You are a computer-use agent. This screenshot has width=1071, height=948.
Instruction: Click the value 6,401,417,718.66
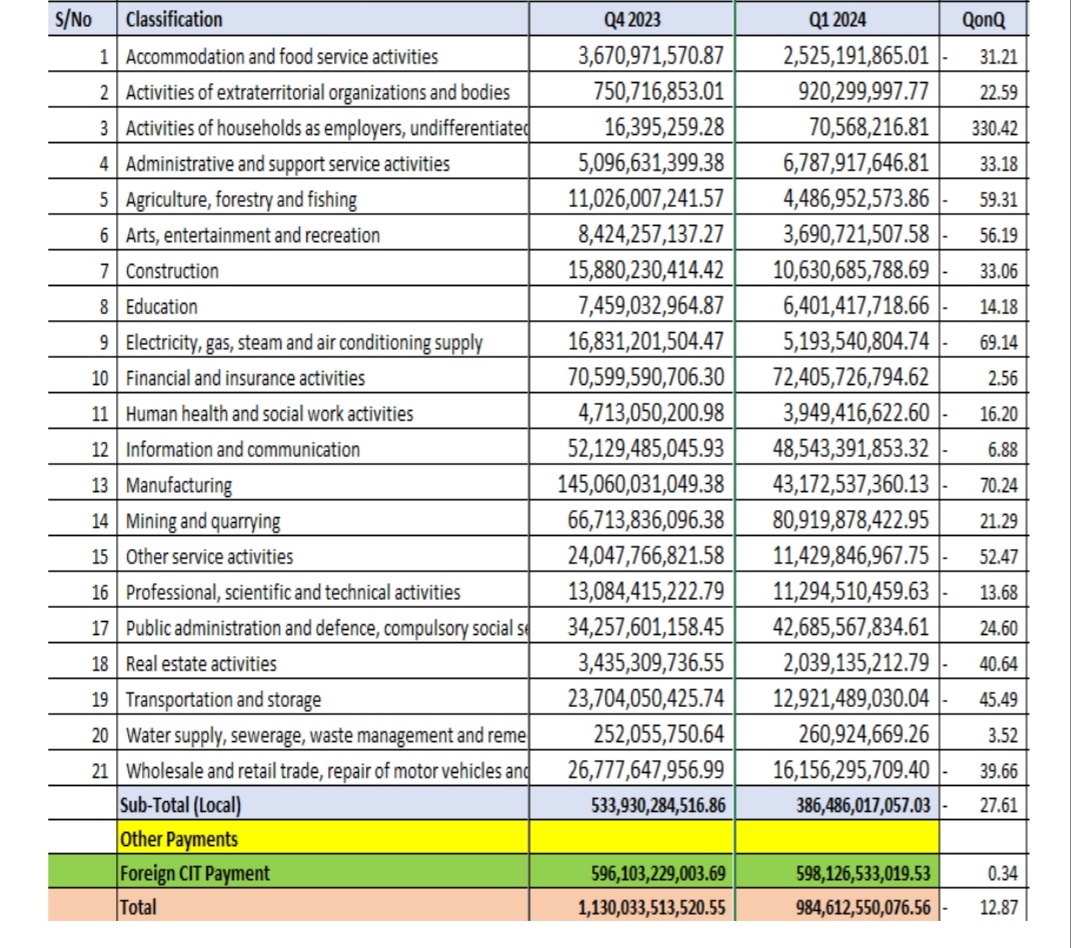pyautogui.click(x=856, y=305)
